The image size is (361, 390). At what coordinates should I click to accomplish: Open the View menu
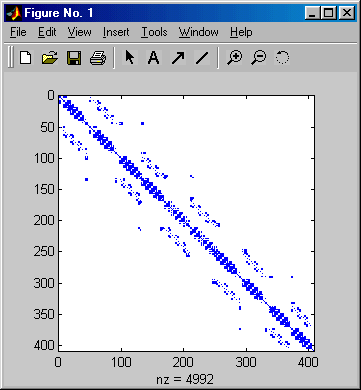tap(80, 32)
